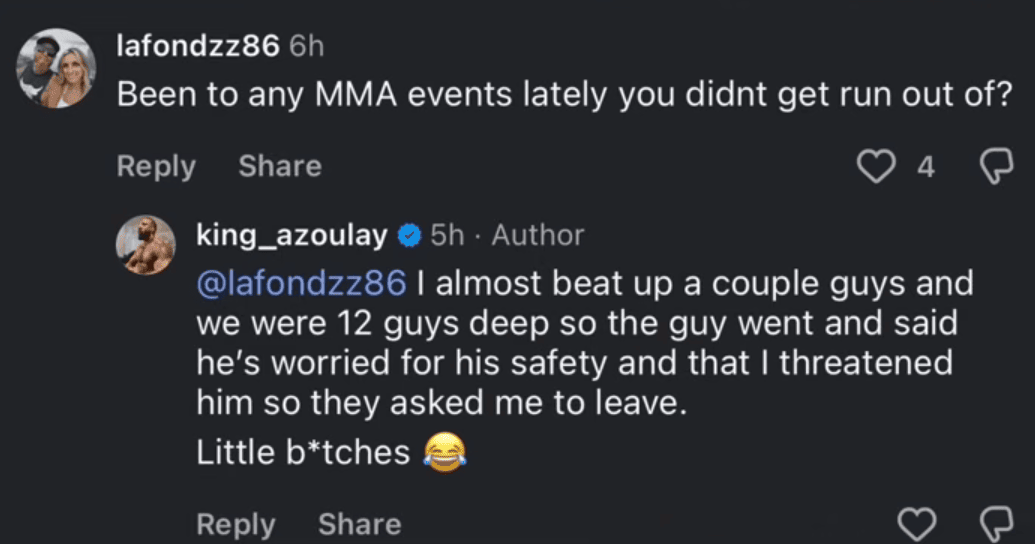Click the like count of 4

coord(926,167)
